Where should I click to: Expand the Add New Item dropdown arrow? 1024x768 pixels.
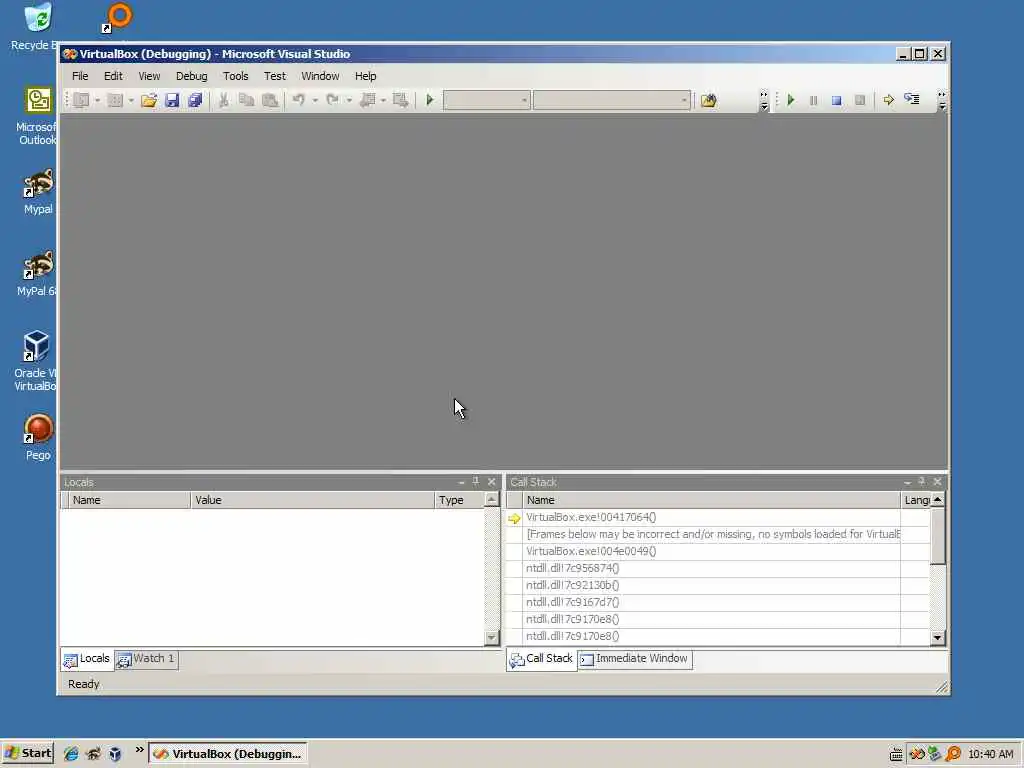pos(131,101)
